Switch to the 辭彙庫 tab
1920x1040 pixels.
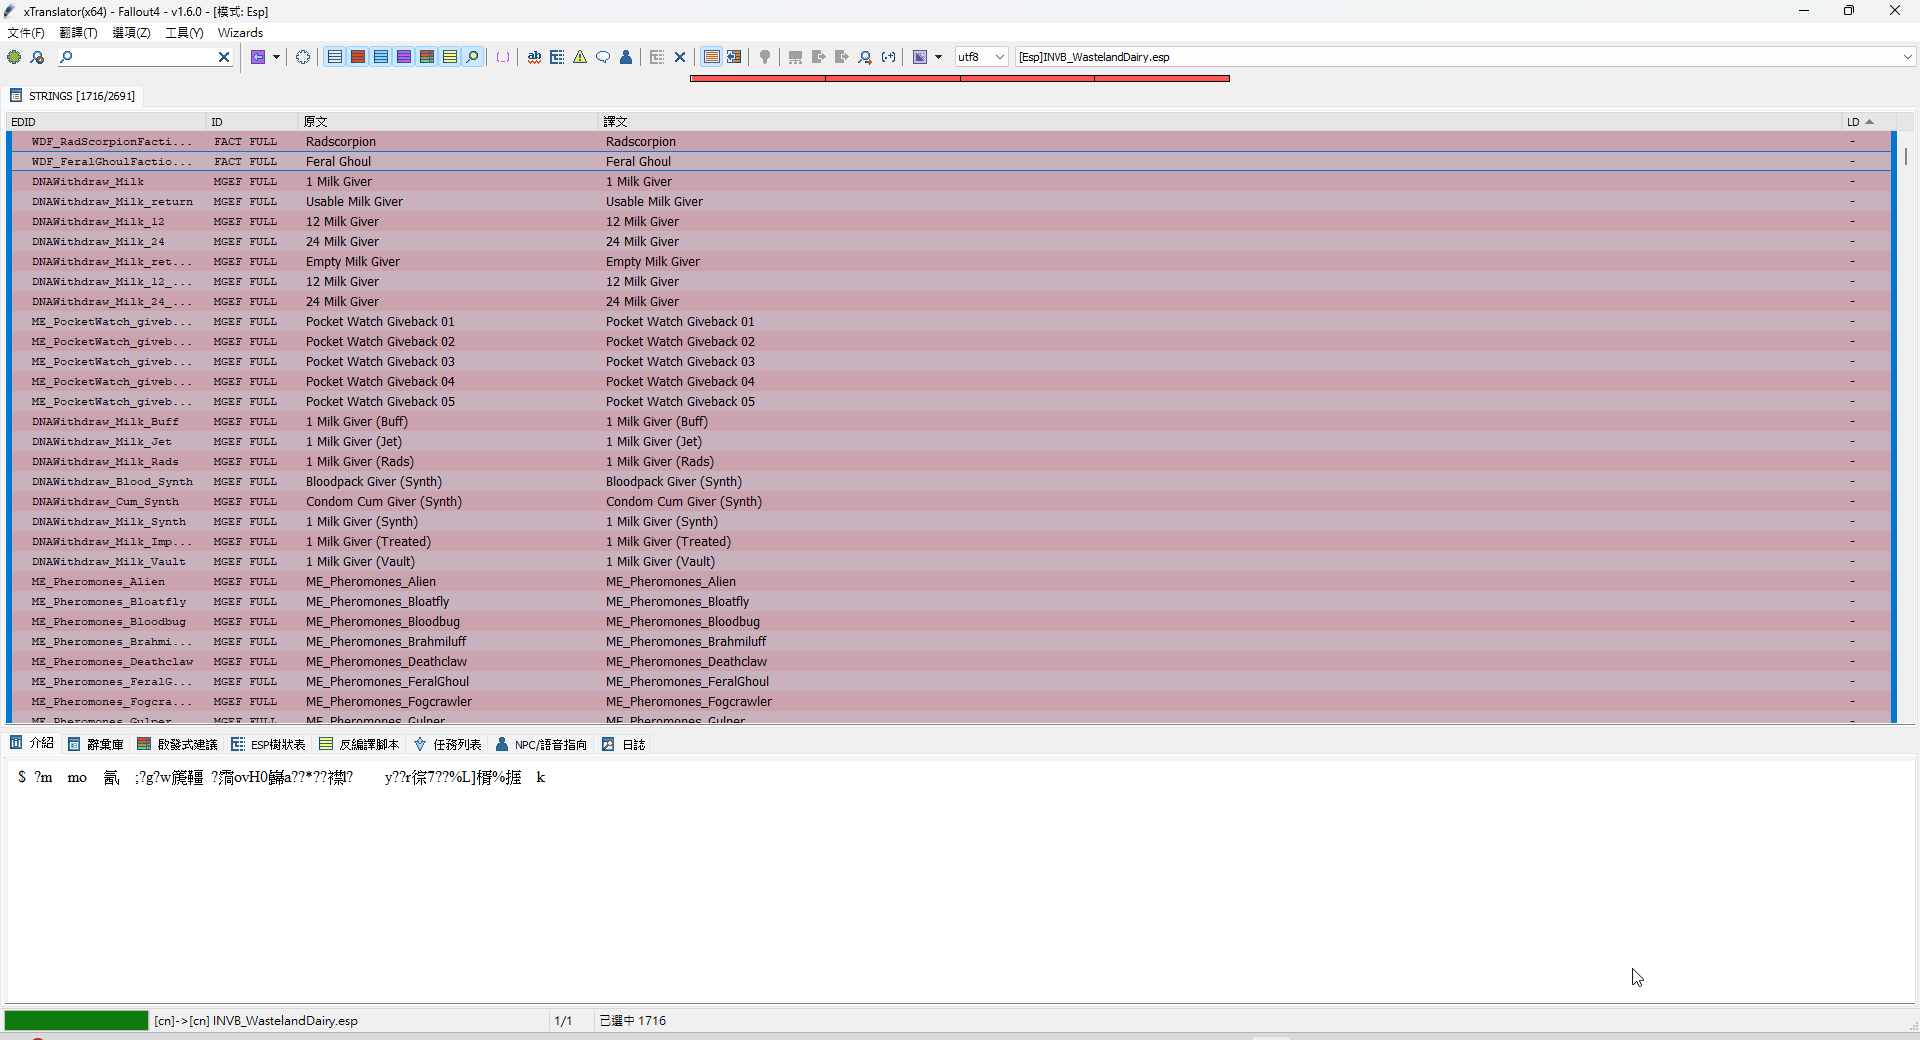pos(96,744)
